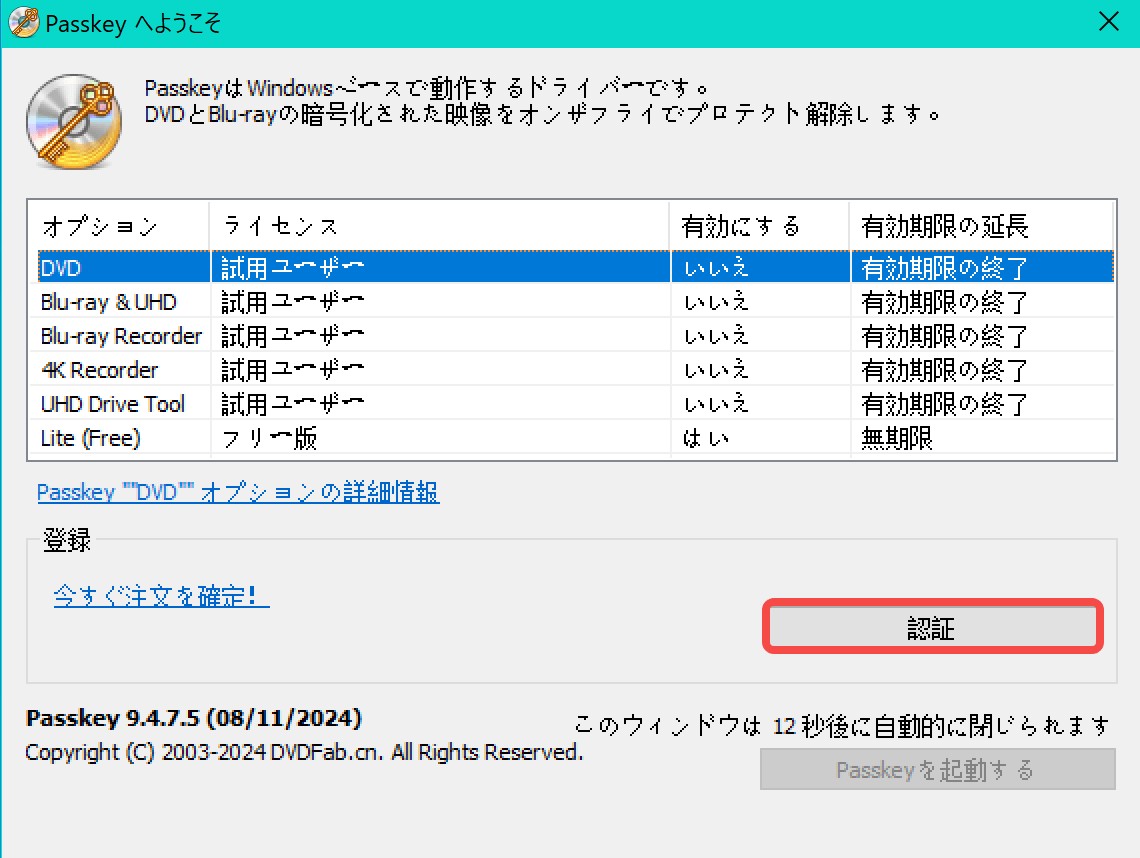Click the 登録 group label
Screen dimensions: 1140x858
(67, 540)
